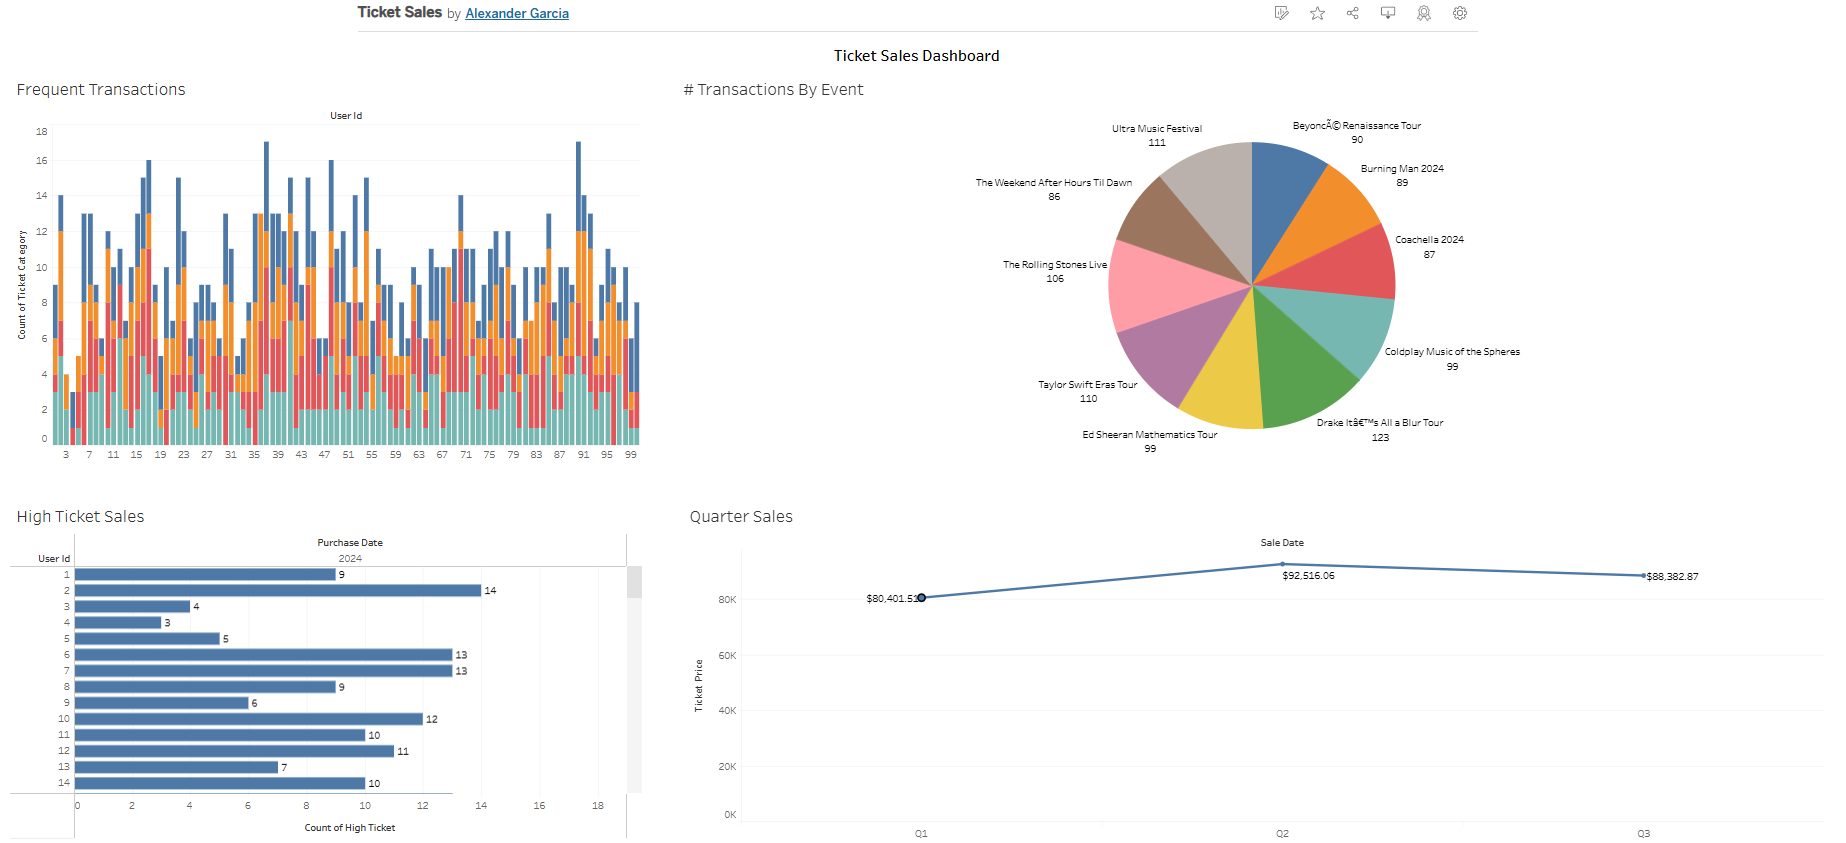
Task: Open the edit visualization icon
Action: [x=1281, y=13]
